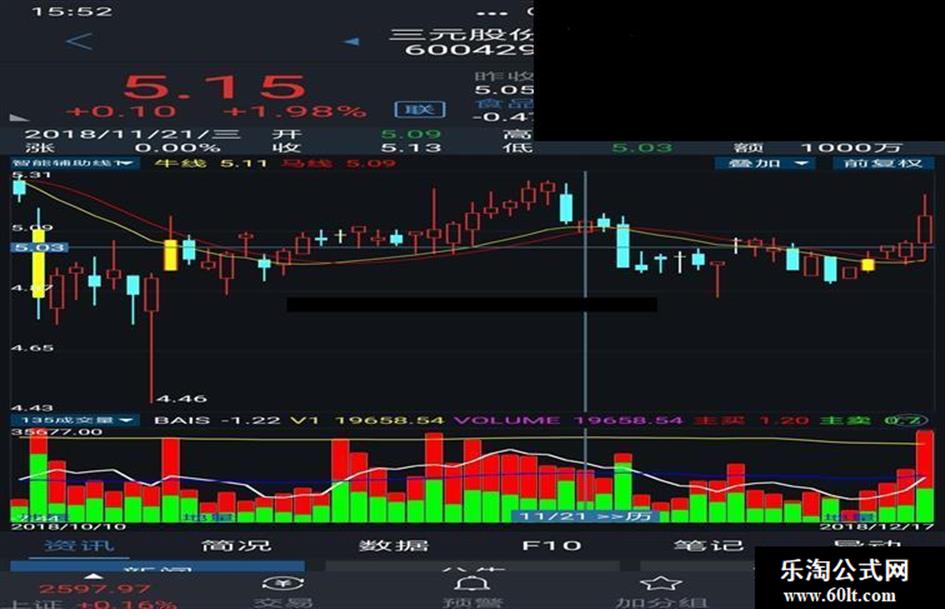Tap the back arrow at top left

pyautogui.click(x=80, y=42)
